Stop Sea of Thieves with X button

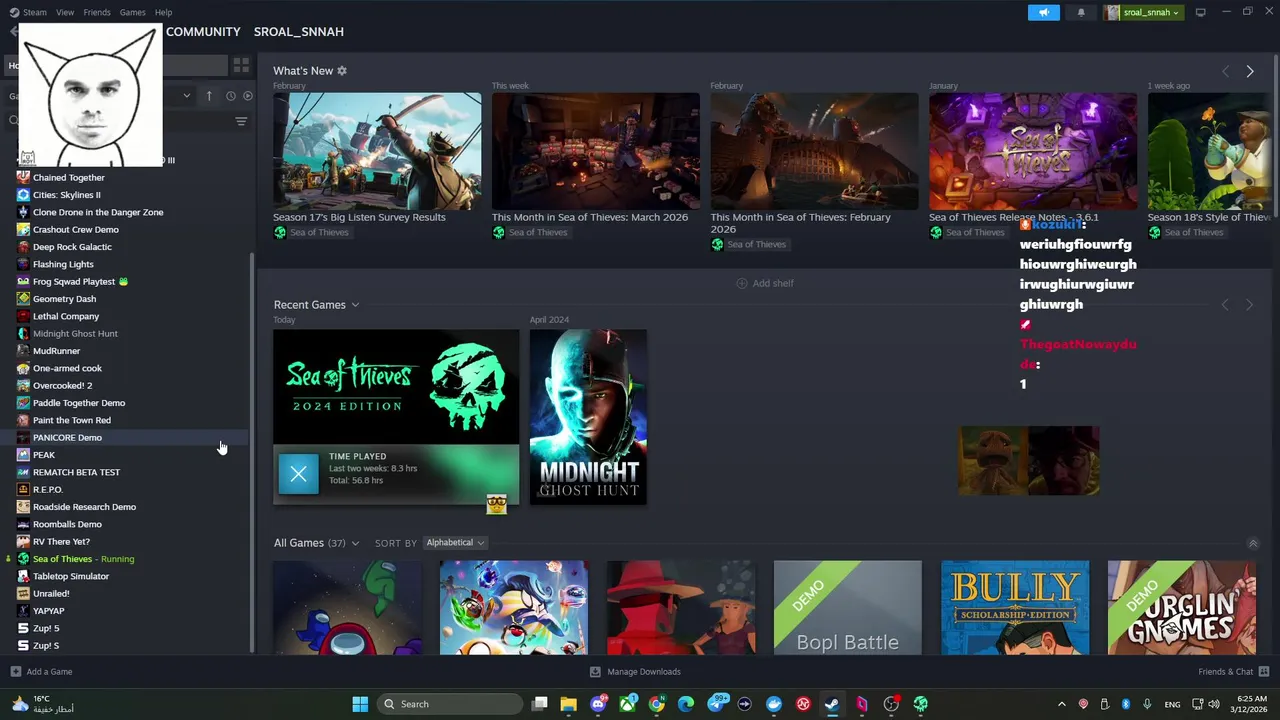point(298,474)
